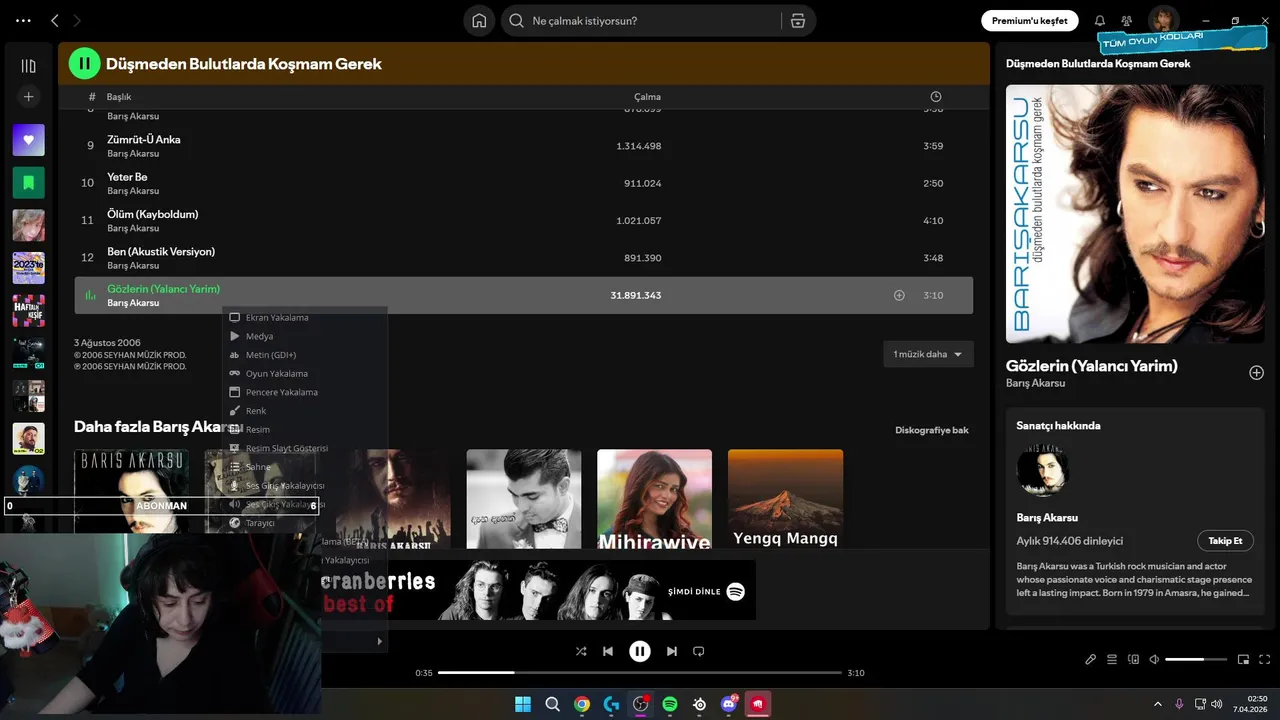Create a new playlist with plus icon
This screenshot has height=720, width=1280.
pos(28,97)
